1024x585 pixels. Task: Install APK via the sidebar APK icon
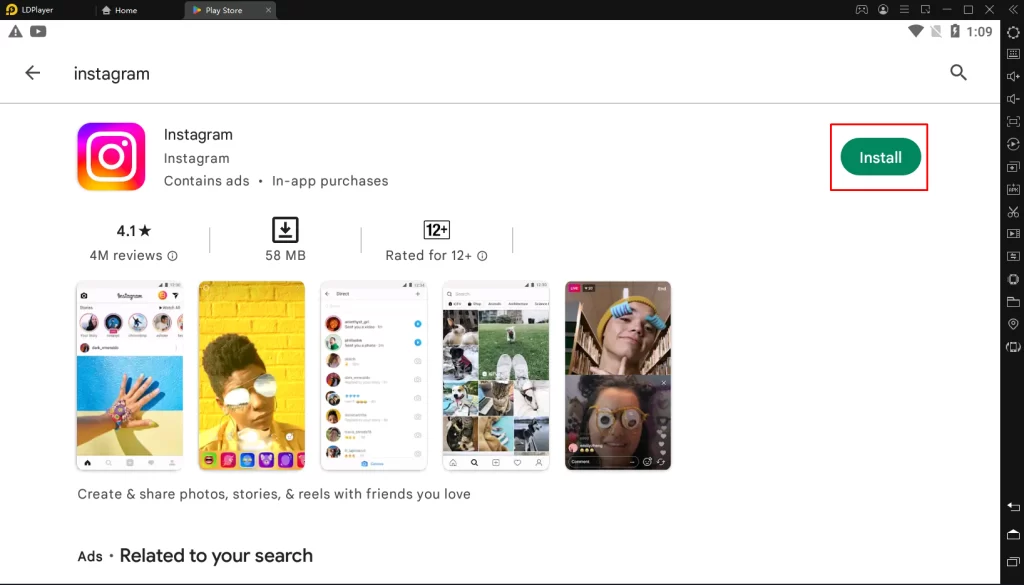click(1013, 189)
